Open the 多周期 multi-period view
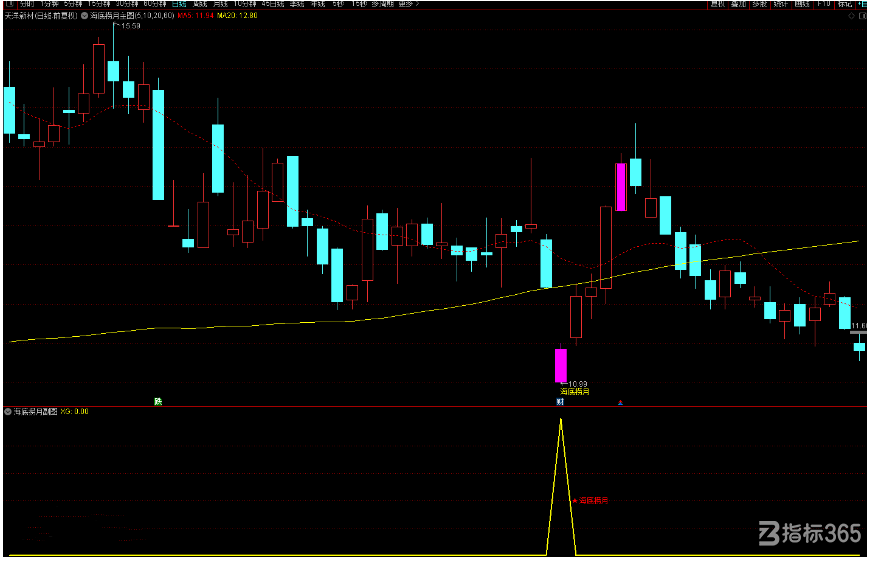The image size is (870, 561). click(x=383, y=4)
